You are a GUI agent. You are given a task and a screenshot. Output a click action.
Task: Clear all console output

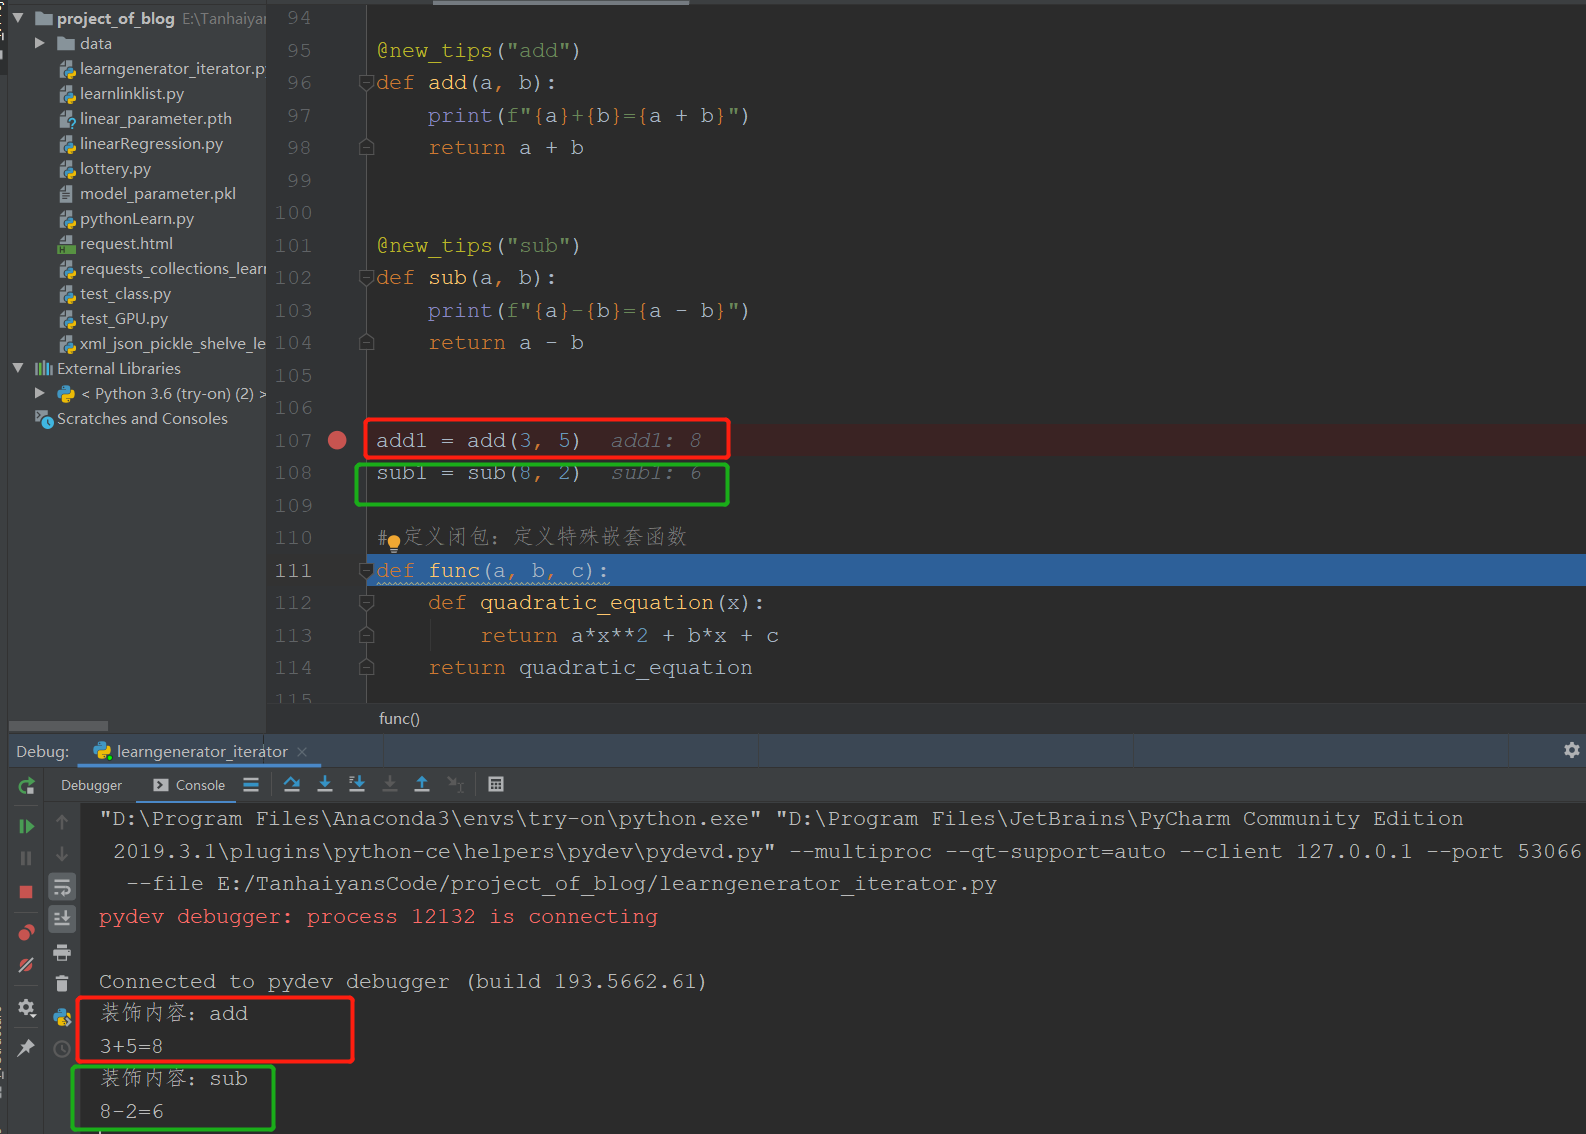[62, 983]
